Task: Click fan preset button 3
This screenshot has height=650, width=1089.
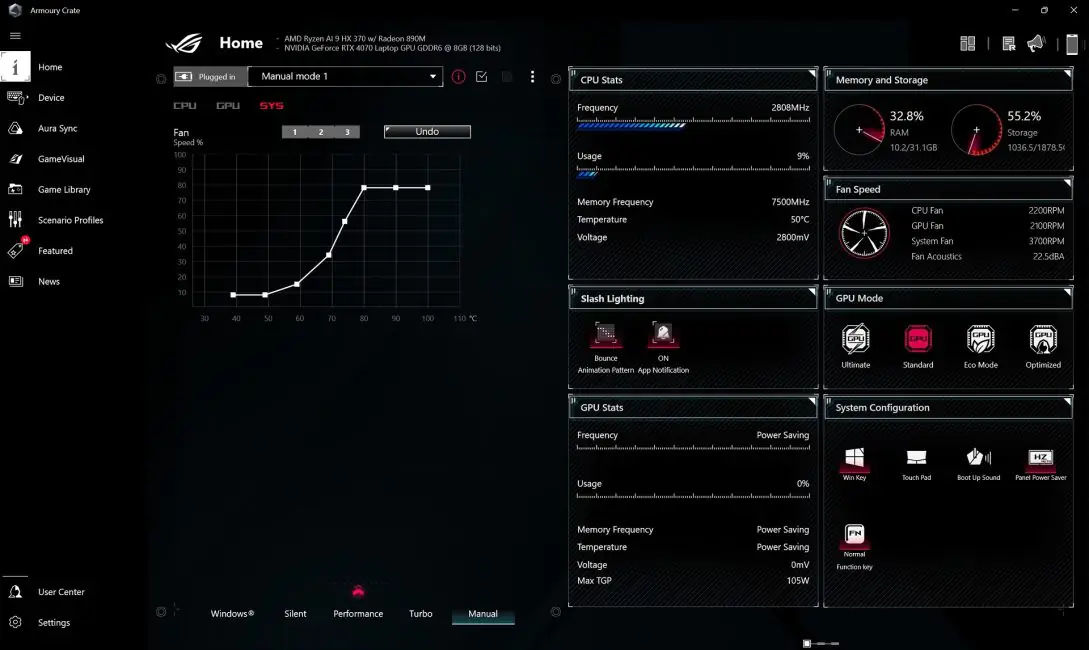Action: coord(347,132)
